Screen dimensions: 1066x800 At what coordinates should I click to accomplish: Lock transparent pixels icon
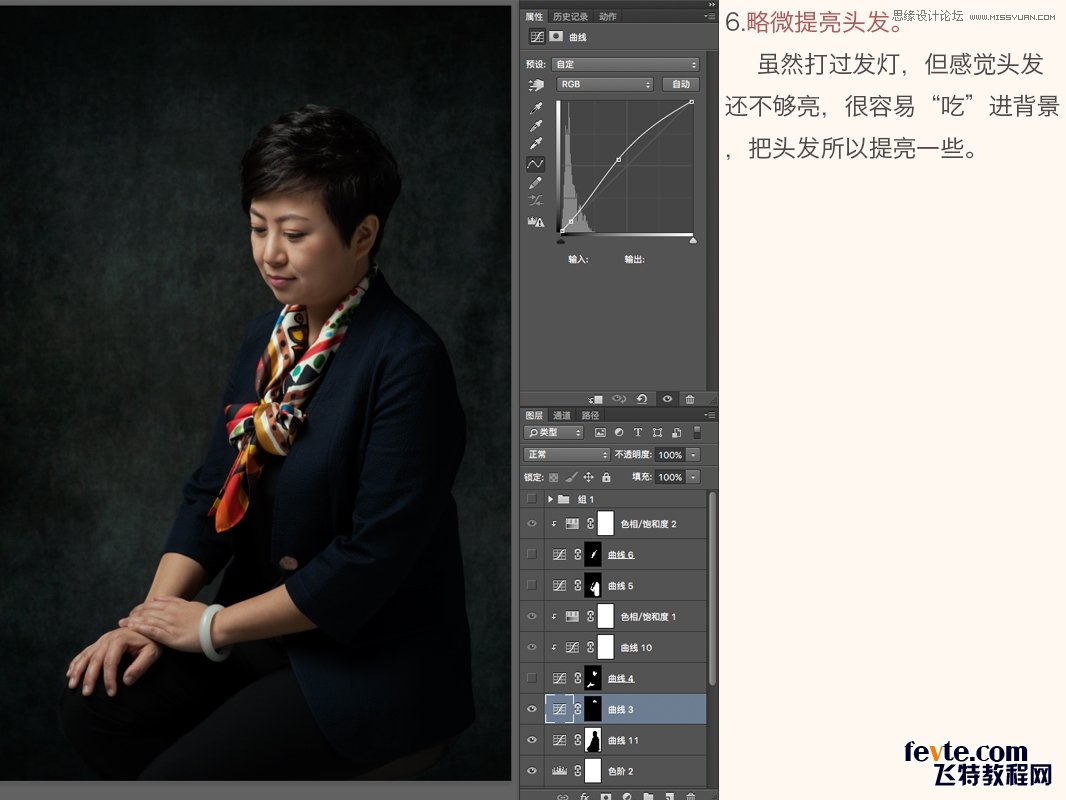point(553,477)
